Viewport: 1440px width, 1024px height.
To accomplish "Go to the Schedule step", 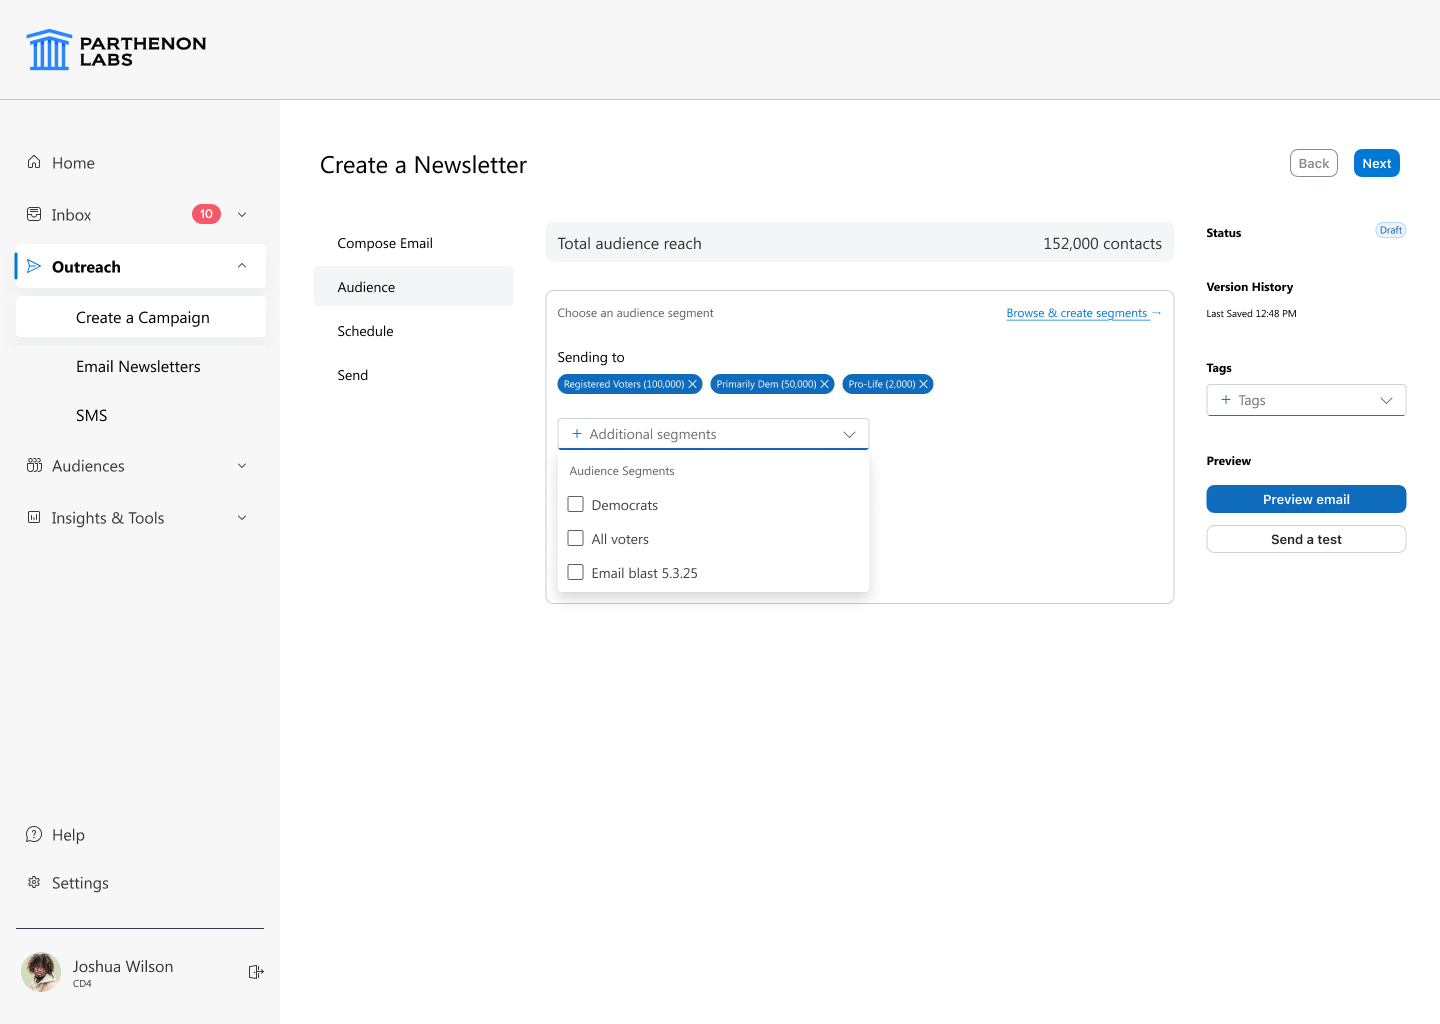I will 413,331.
